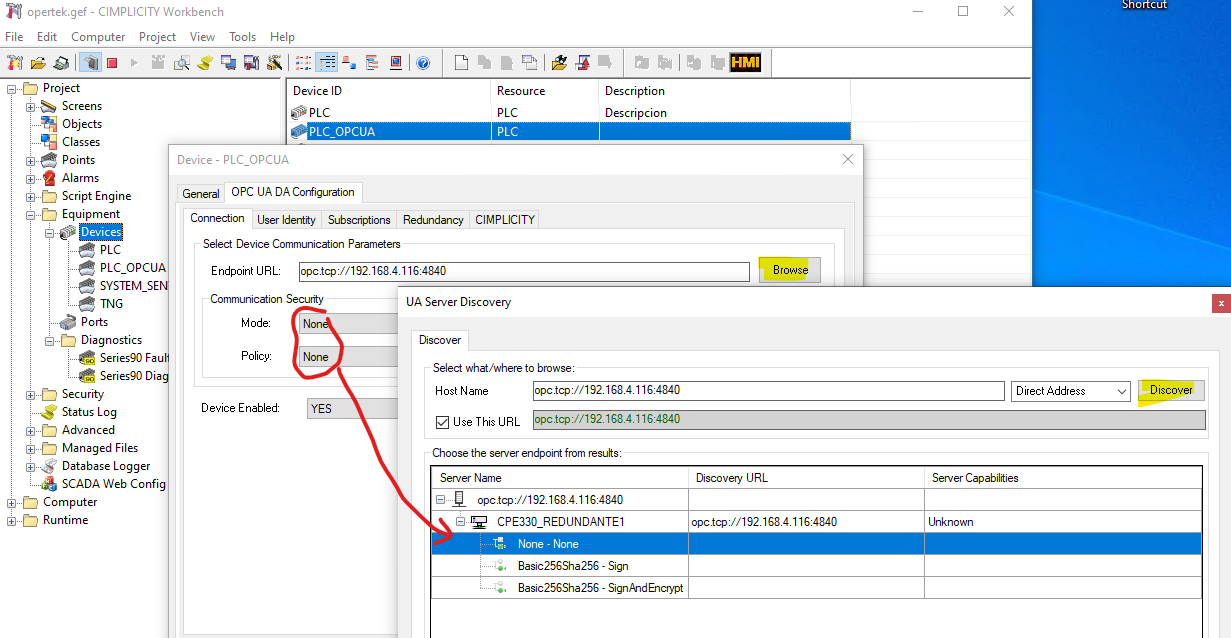
Task: Expand the Screens tree node
Action: pos(31,106)
